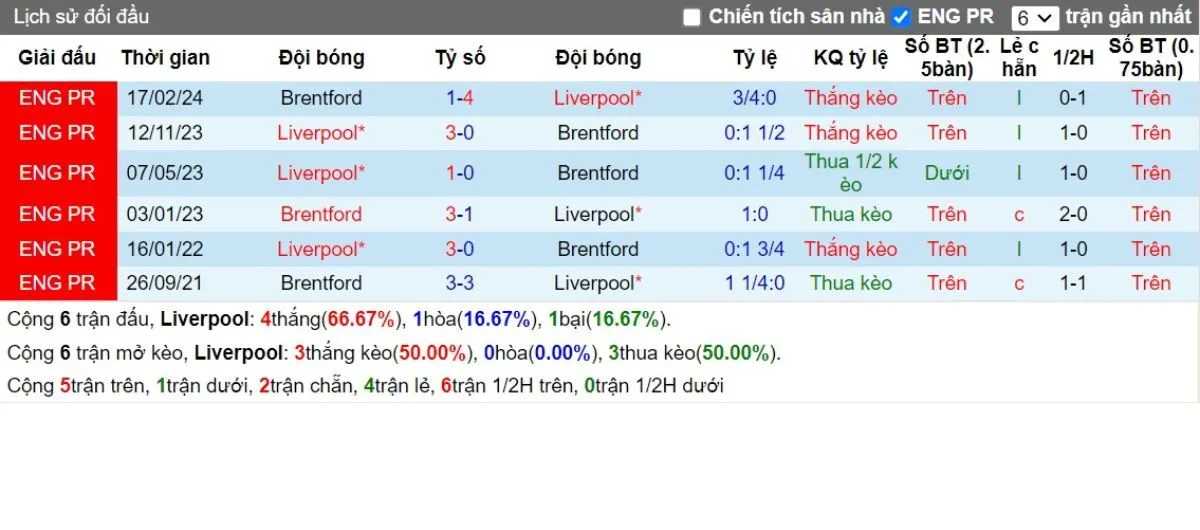Click the 1 1/4:0 handicap odds
1200x530 pixels.
tap(755, 283)
